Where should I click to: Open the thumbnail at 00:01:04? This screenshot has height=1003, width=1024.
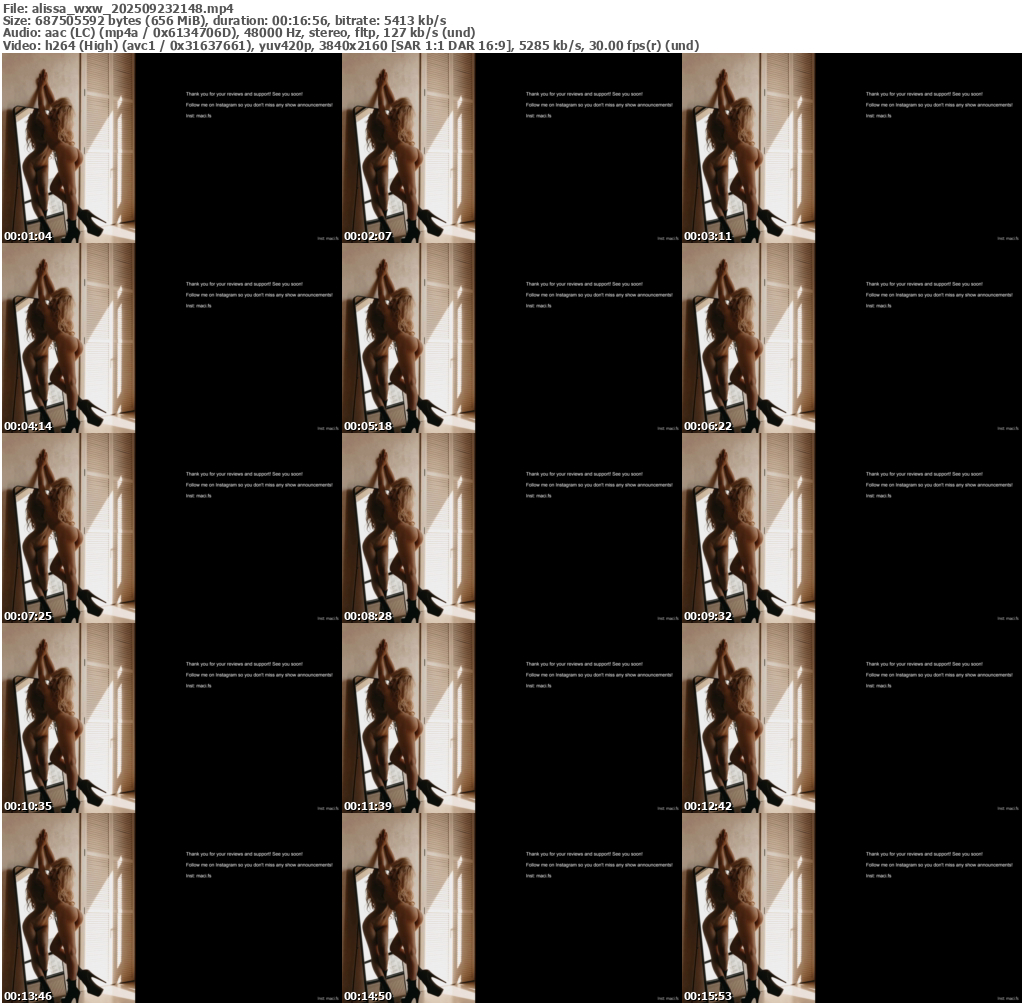coord(172,148)
